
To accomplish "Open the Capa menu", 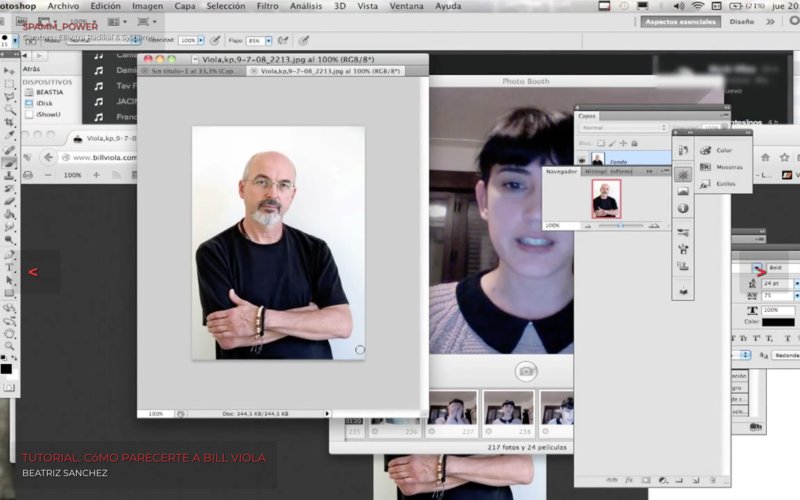I will coord(185,6).
